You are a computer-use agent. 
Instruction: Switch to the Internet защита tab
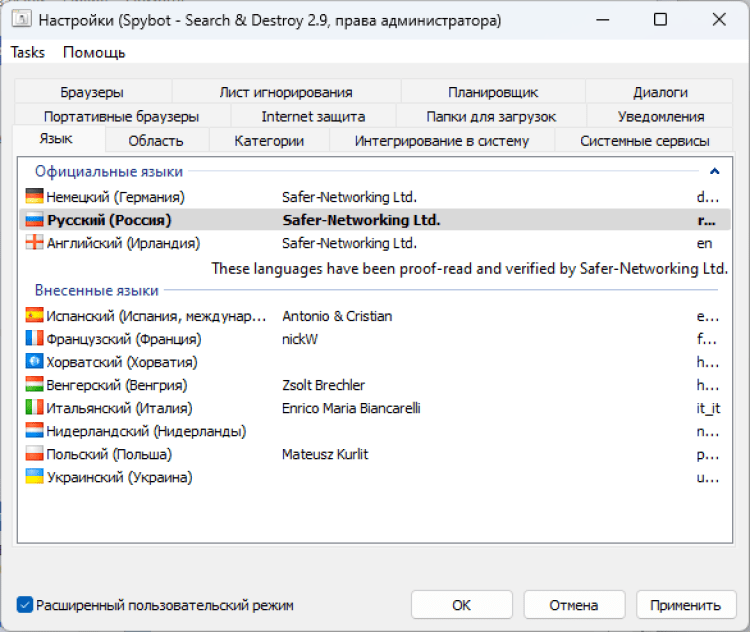pyautogui.click(x=313, y=116)
